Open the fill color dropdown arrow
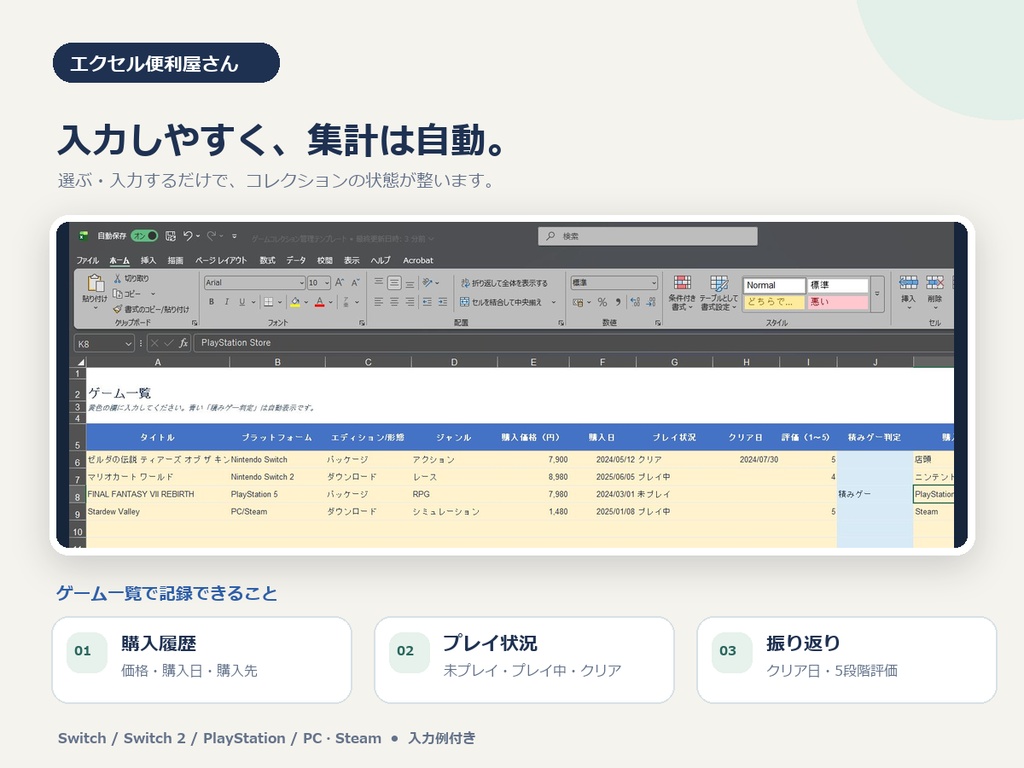1024x768 pixels. click(306, 302)
